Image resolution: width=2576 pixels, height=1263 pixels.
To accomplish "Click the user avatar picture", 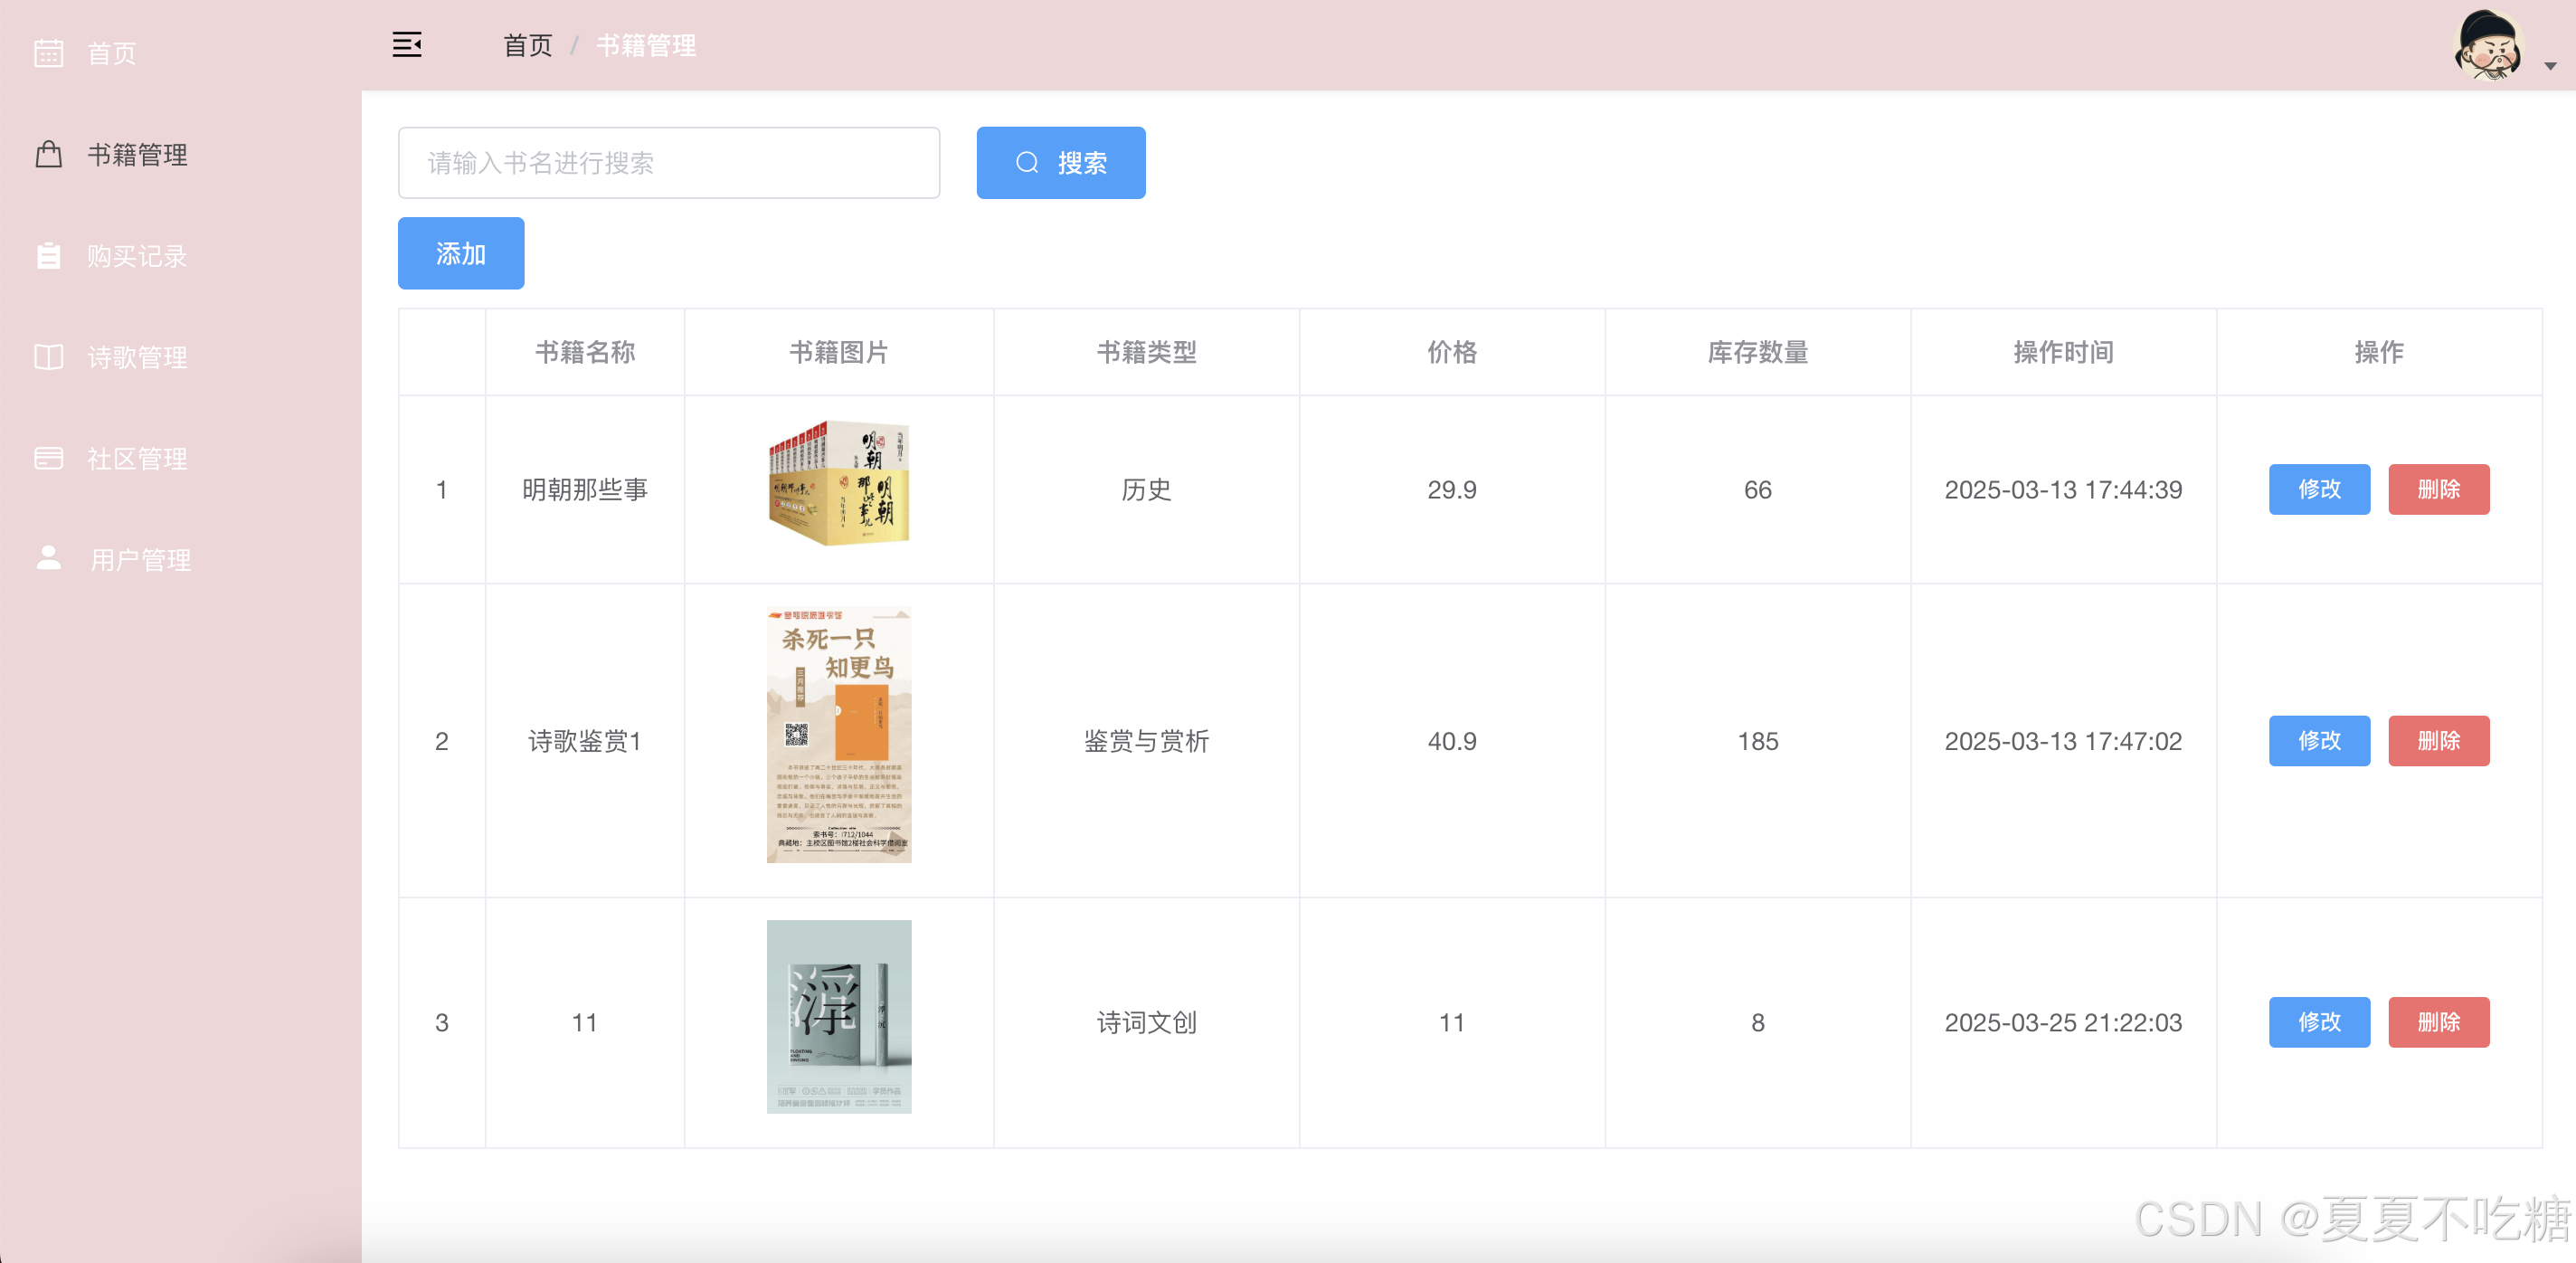I will (2489, 46).
